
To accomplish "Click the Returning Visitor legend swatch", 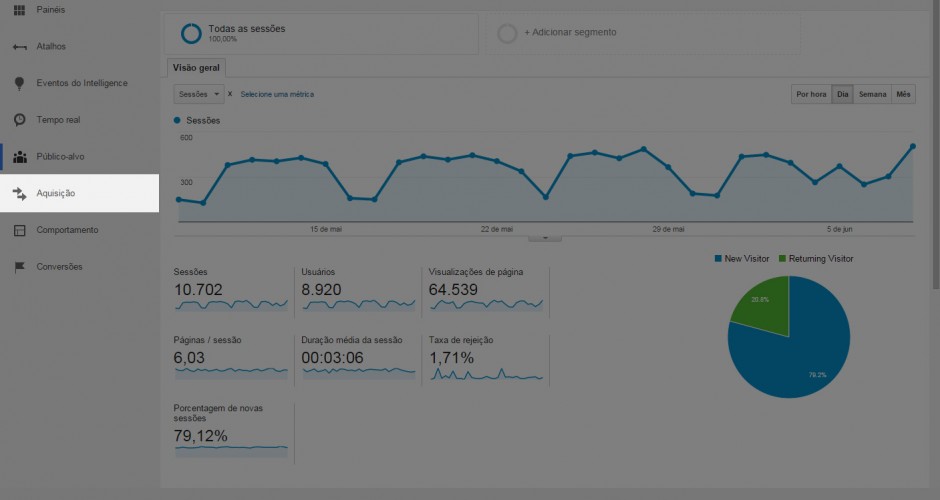I will pos(782,258).
